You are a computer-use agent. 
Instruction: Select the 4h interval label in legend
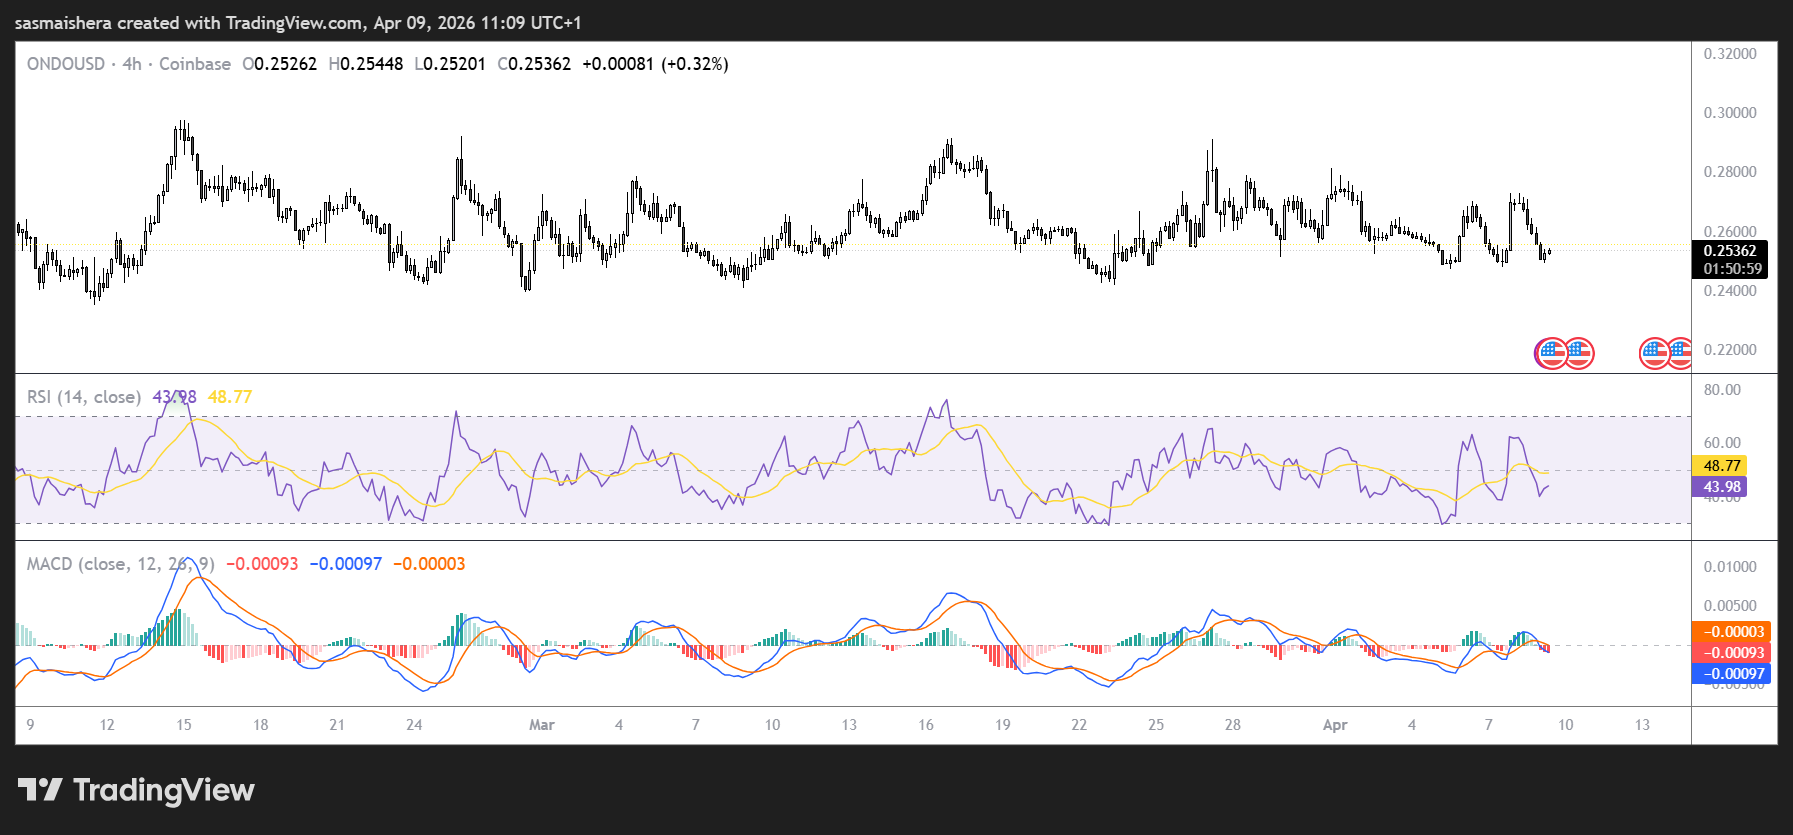(132, 64)
